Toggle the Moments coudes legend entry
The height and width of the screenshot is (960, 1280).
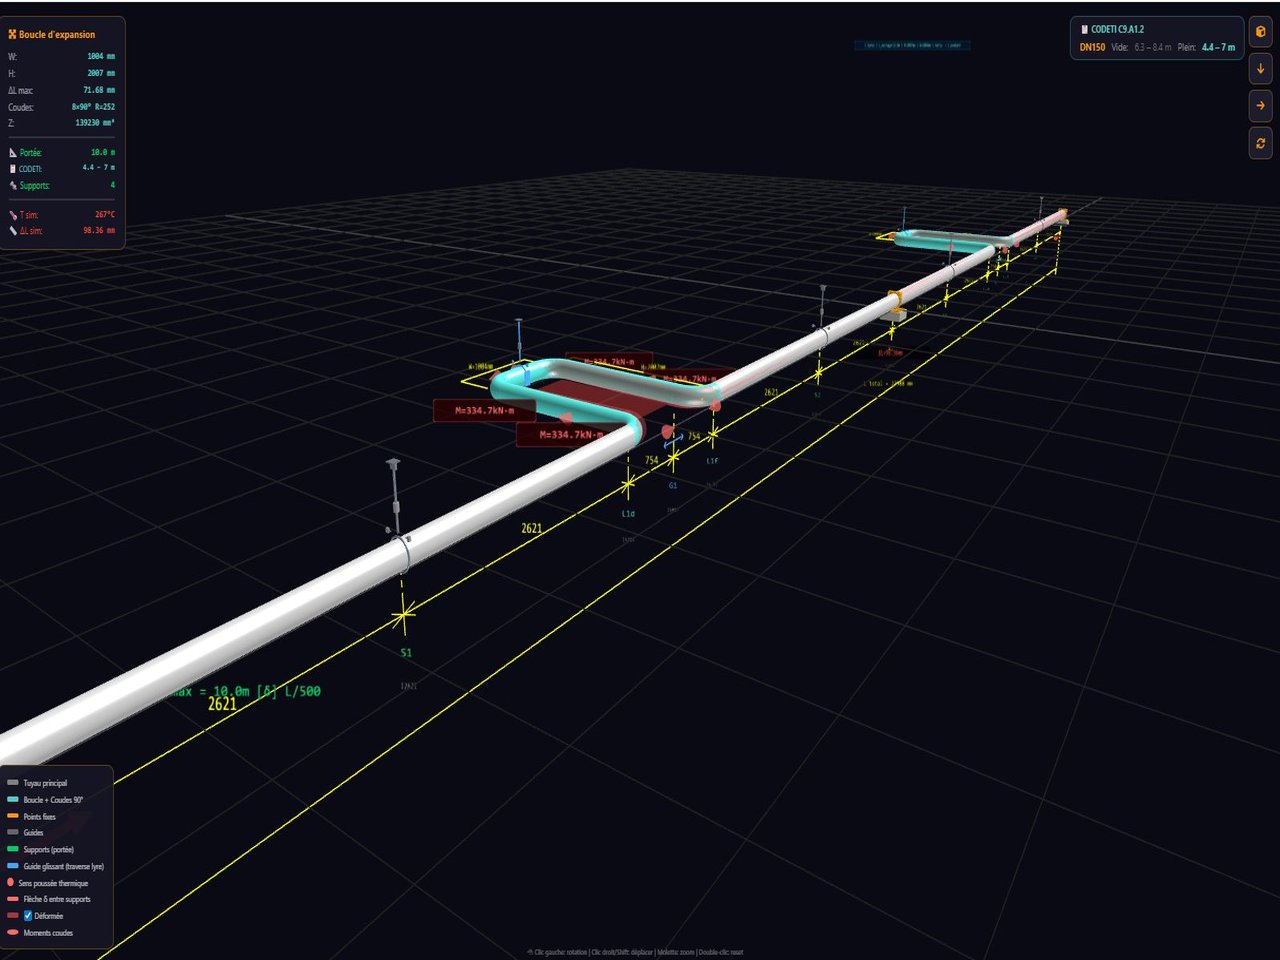[x=47, y=931]
